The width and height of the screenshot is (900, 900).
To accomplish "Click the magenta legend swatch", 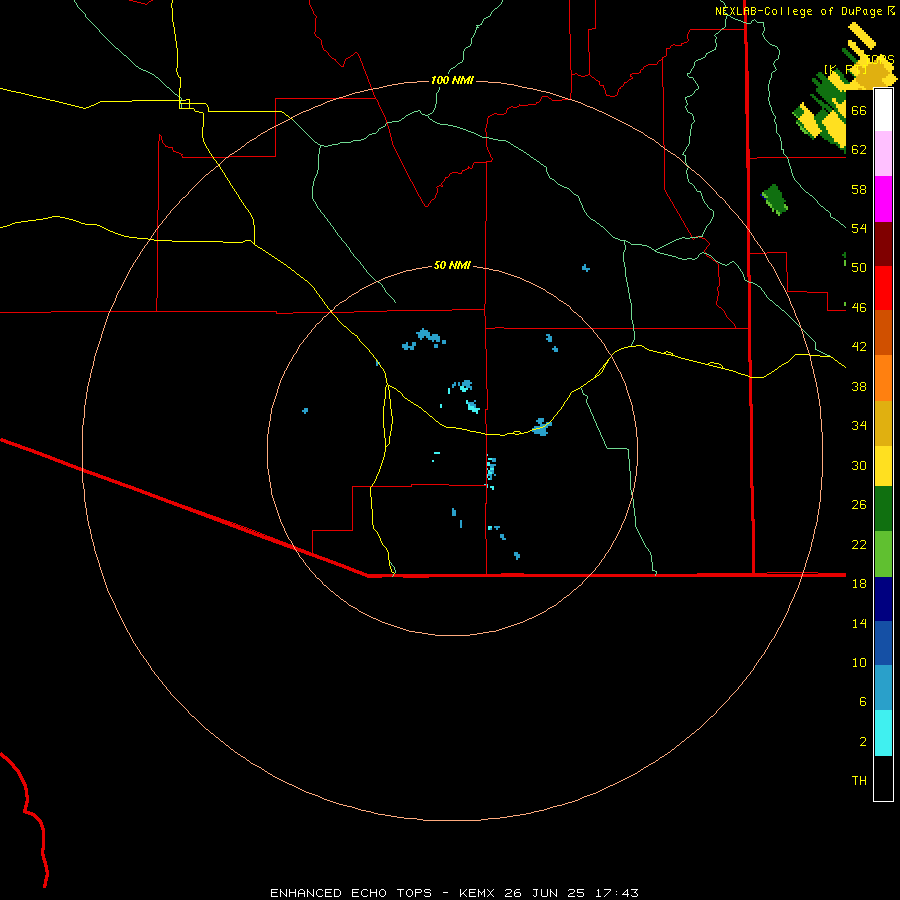I will tap(883, 199).
